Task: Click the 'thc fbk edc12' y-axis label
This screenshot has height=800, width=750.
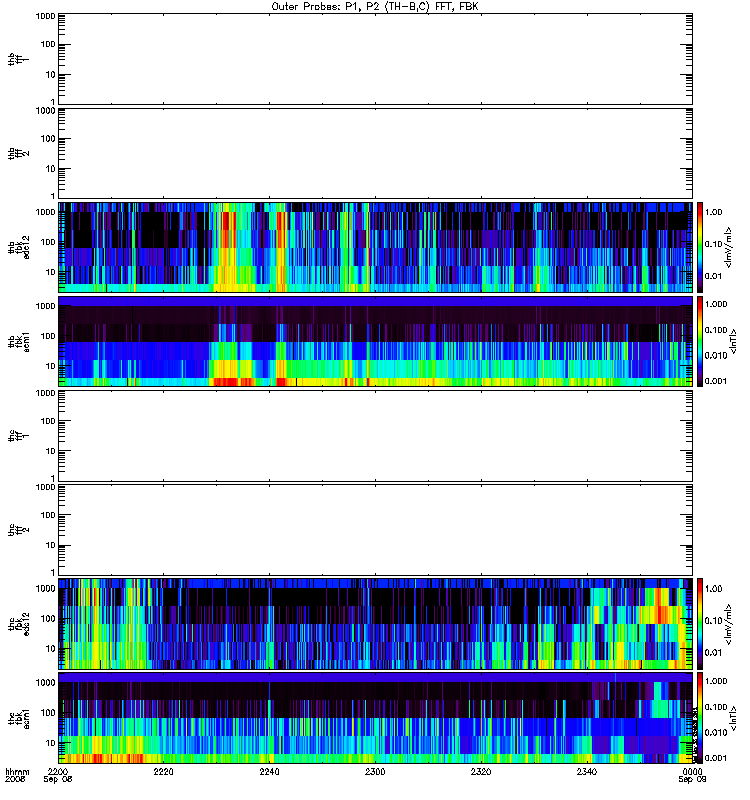Action: coord(18,624)
